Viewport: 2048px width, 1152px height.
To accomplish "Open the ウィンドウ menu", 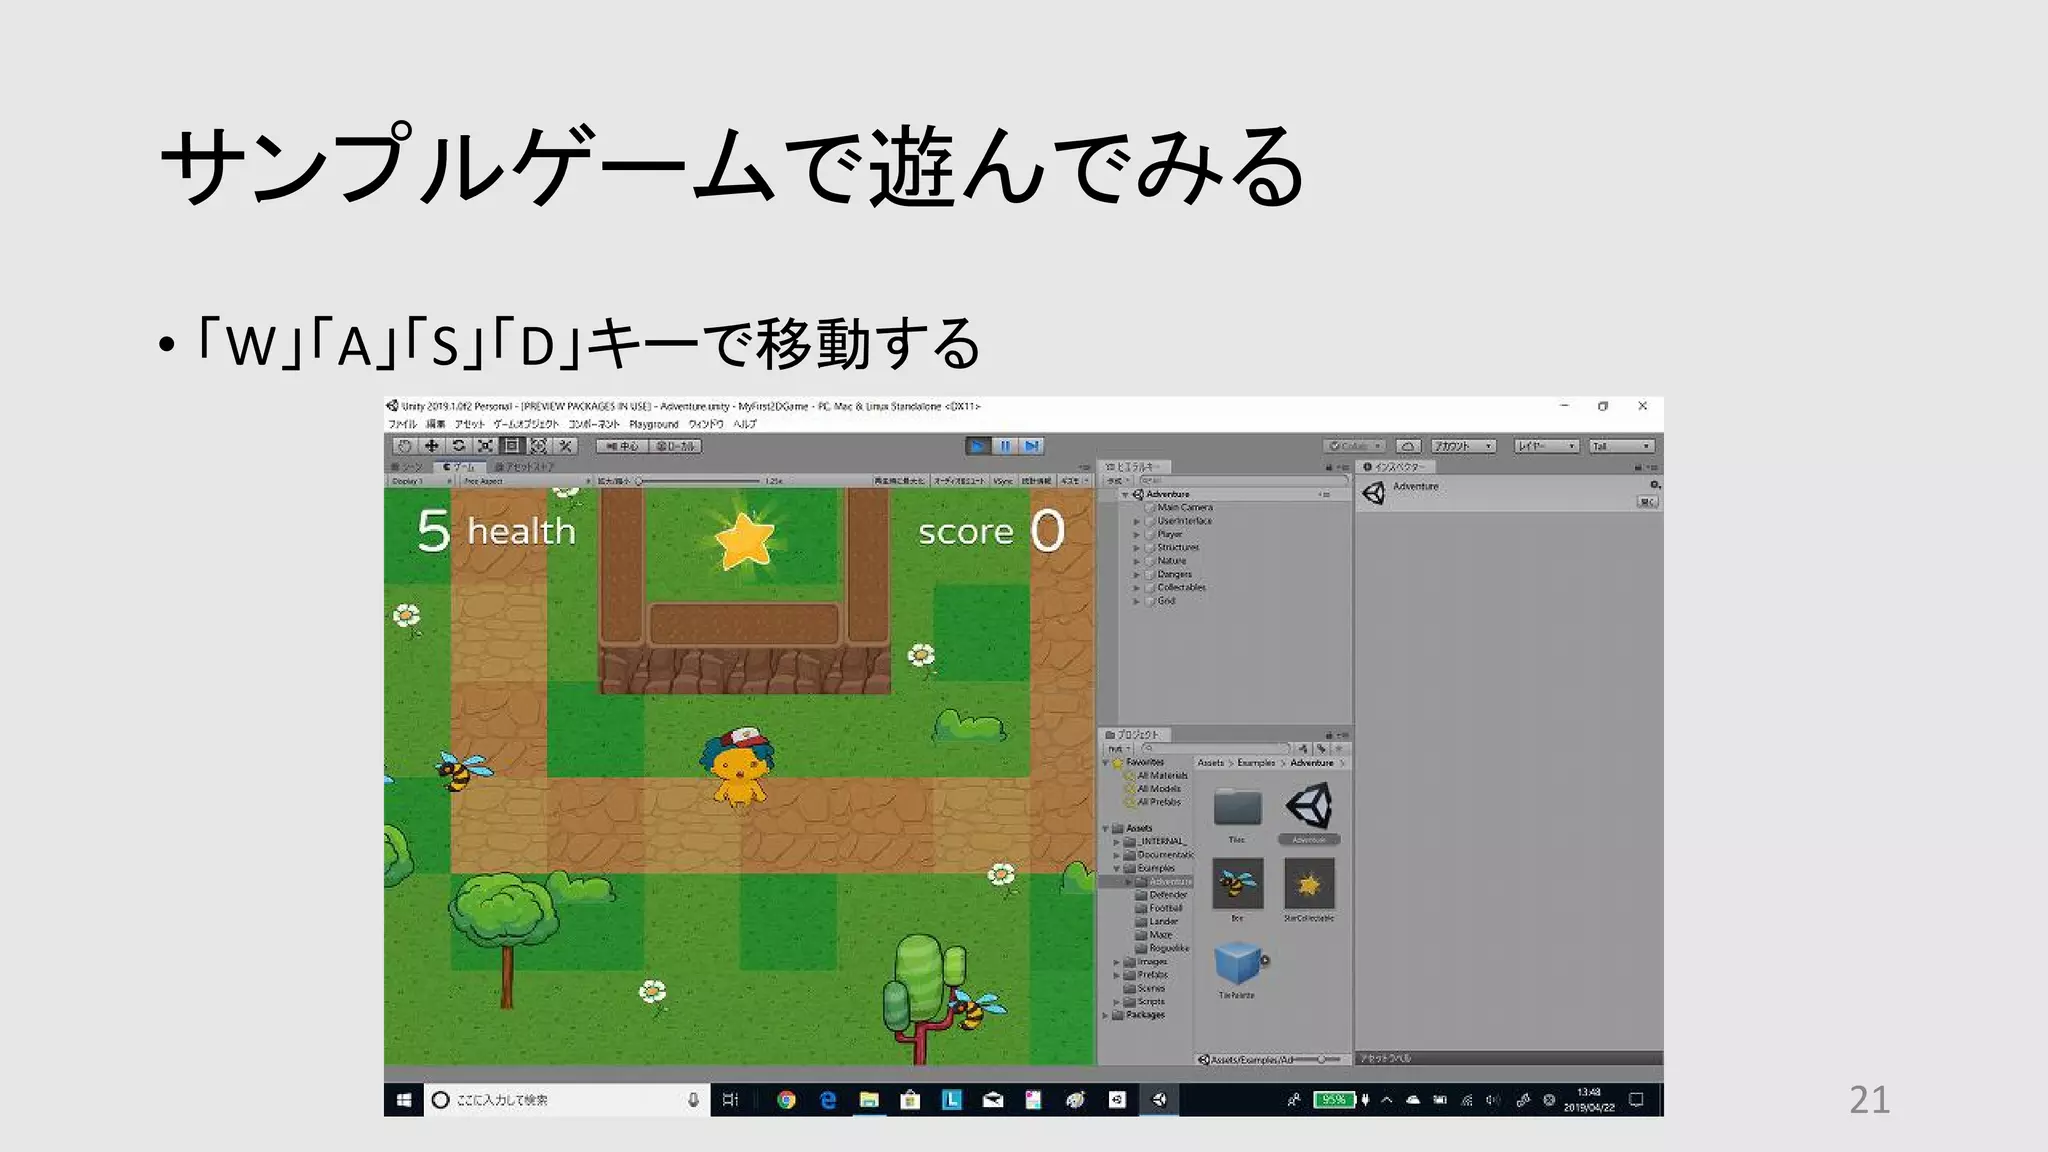I will point(705,424).
